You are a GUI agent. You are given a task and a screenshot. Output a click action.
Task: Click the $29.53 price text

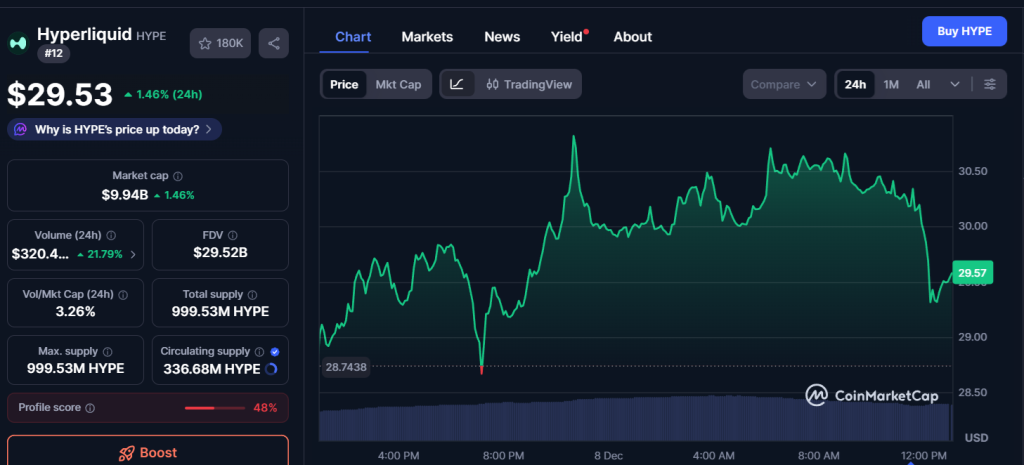click(x=60, y=95)
